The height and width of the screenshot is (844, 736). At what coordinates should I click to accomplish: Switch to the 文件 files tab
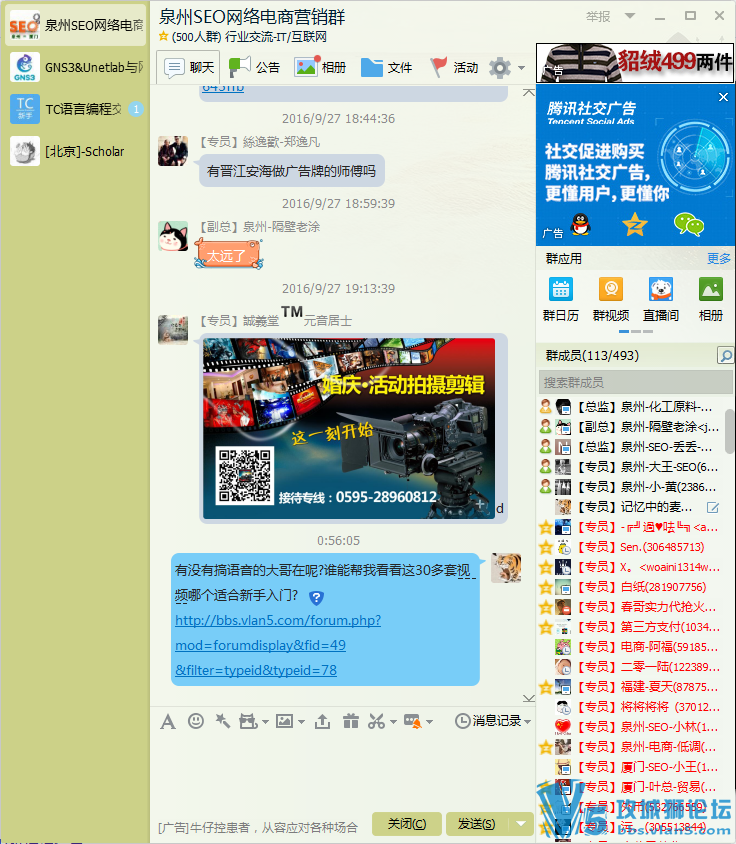[x=386, y=67]
